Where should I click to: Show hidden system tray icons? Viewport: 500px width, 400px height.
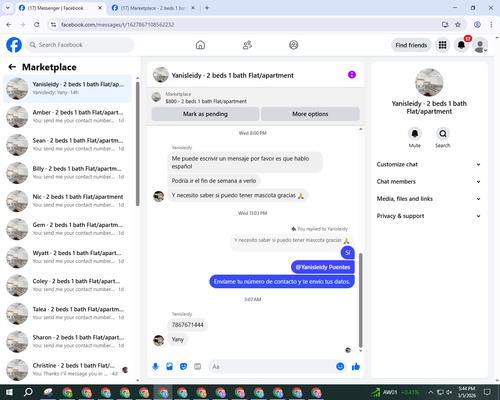pyautogui.click(x=431, y=392)
